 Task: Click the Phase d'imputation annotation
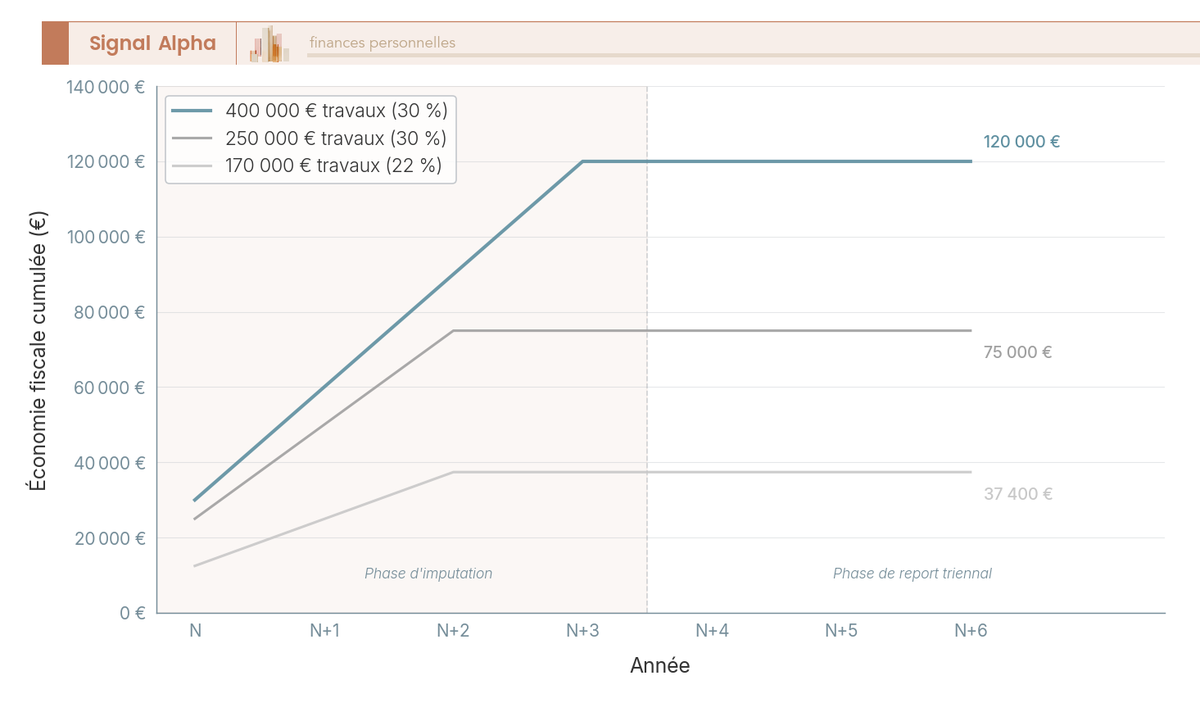(428, 574)
